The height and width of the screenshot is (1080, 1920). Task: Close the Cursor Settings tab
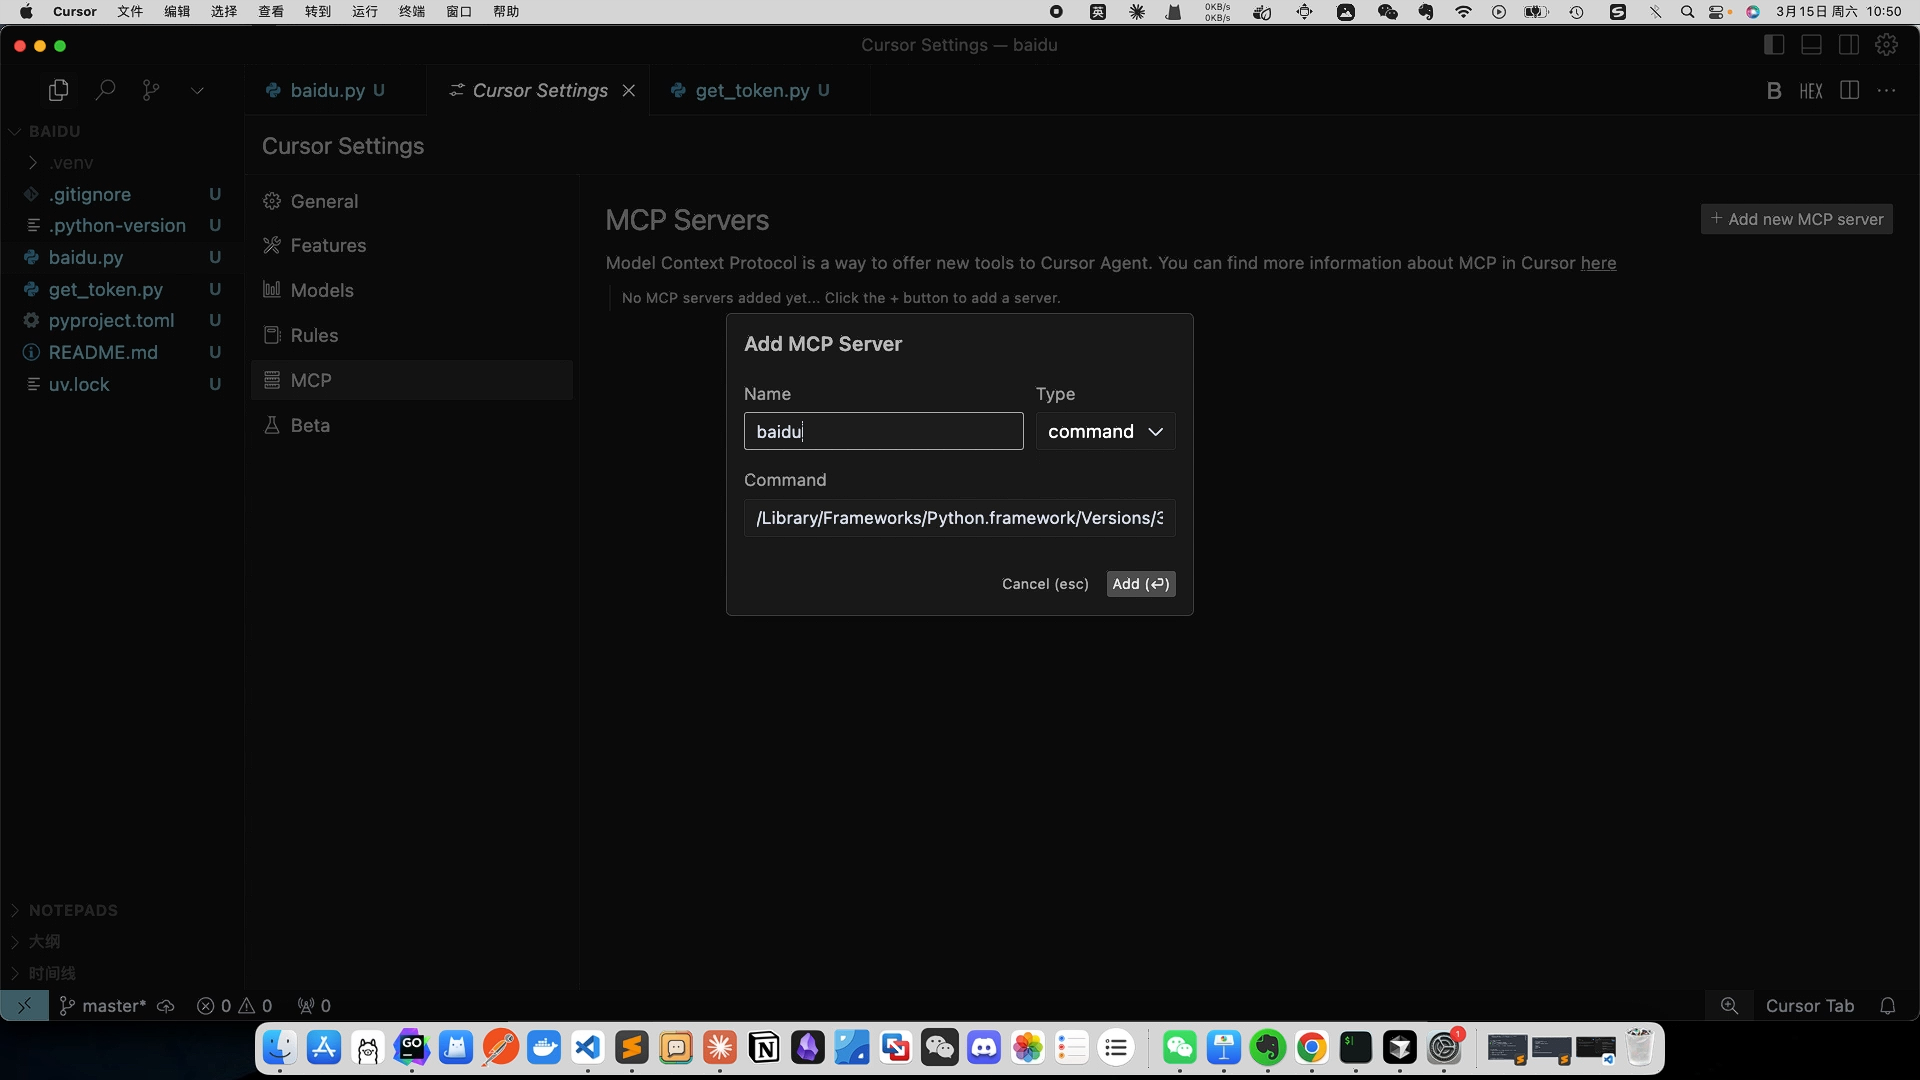pos(628,90)
